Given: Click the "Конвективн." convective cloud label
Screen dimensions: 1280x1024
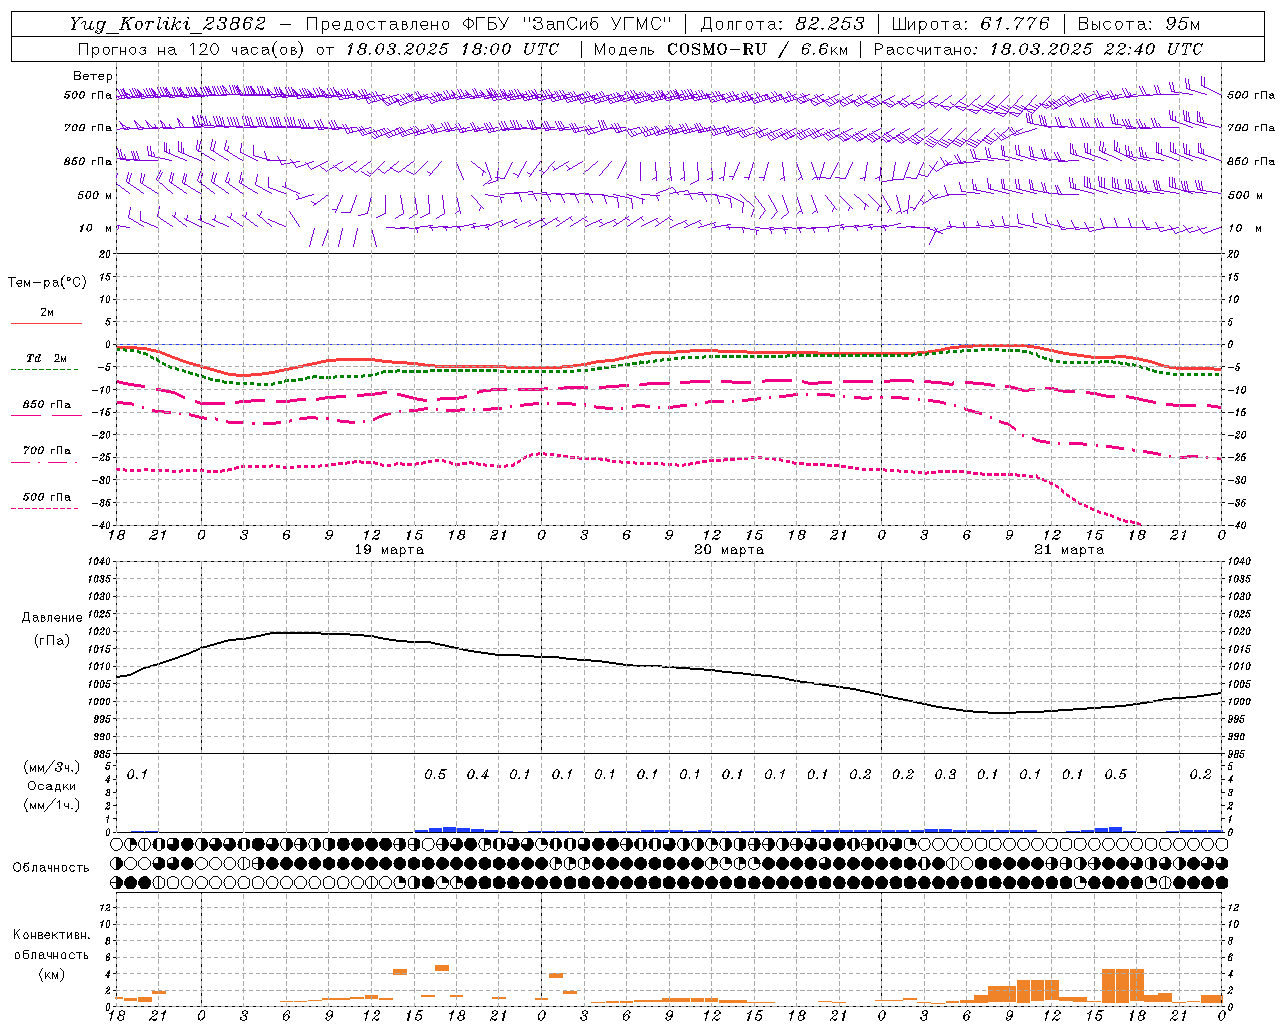Looking at the screenshot, I should [x=51, y=935].
